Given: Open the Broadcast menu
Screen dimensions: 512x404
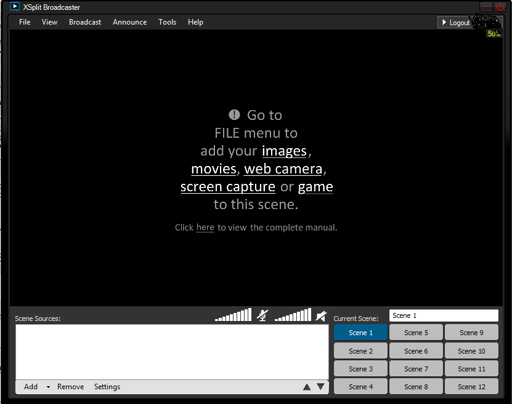Looking at the screenshot, I should click(x=85, y=22).
